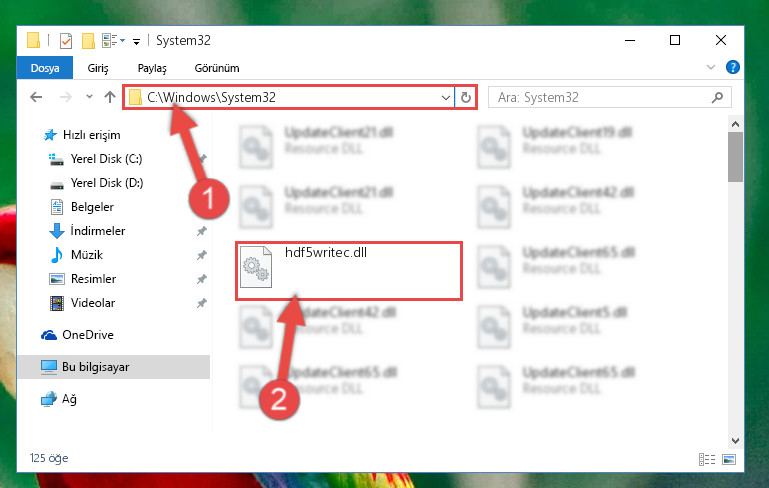This screenshot has width=769, height=488.
Task: Expand the address bar history dropdown
Action: [445, 98]
